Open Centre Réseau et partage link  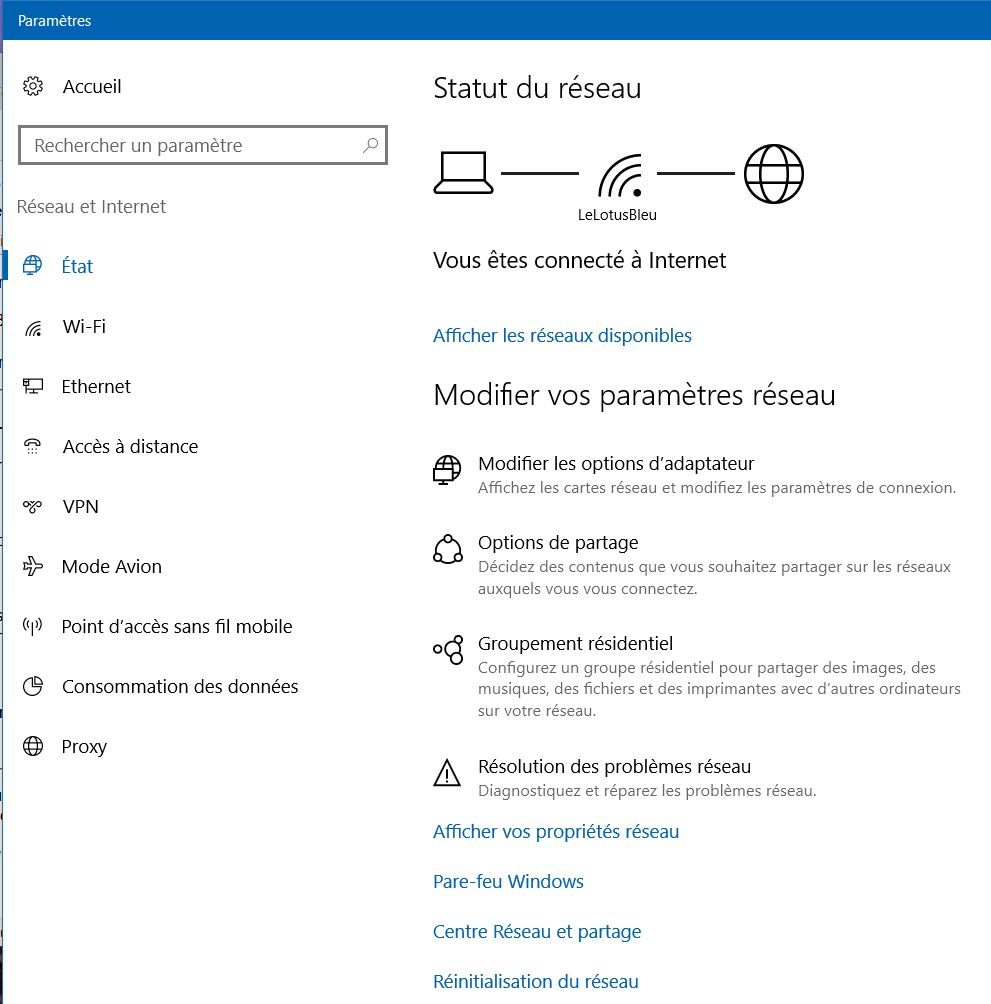coord(536,932)
